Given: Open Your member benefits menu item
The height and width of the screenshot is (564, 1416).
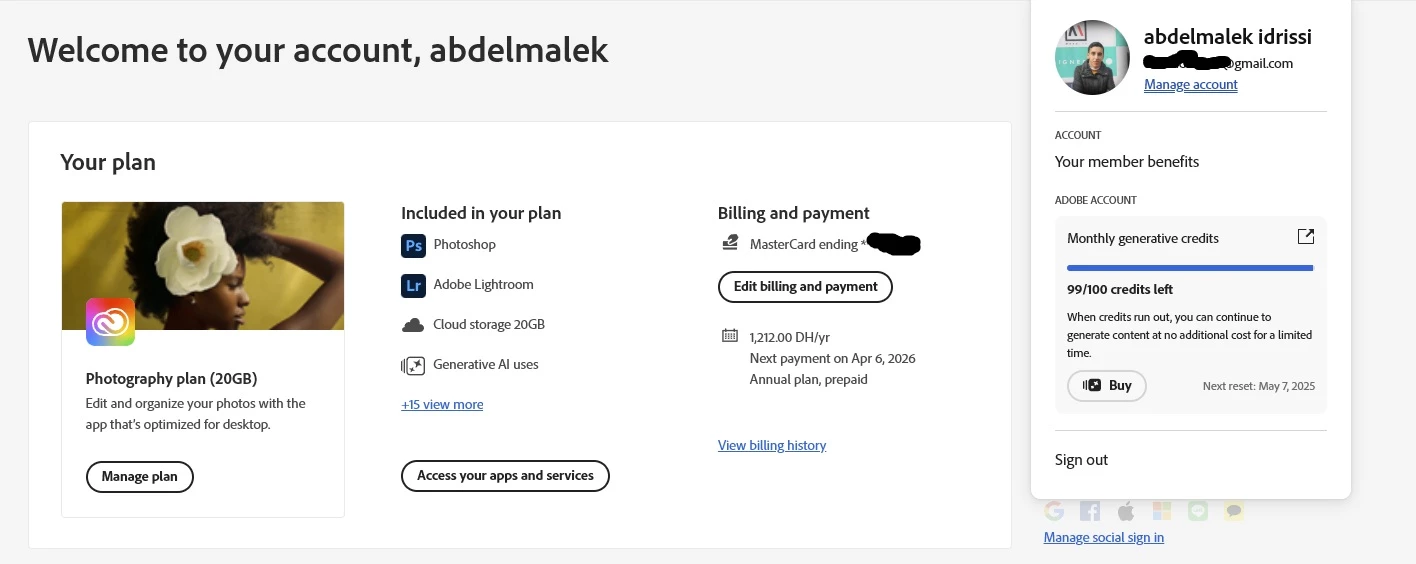Looking at the screenshot, I should click(x=1126, y=162).
